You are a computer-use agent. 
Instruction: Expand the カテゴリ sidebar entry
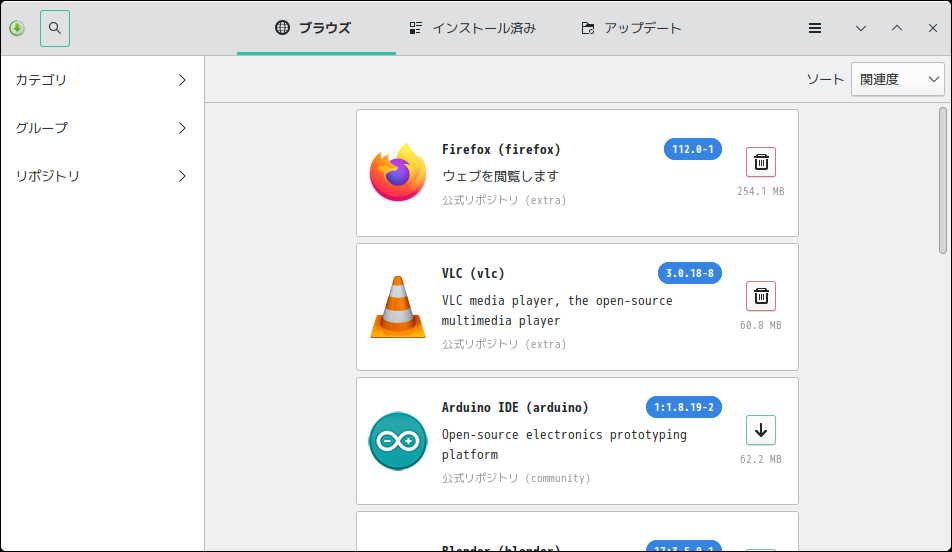102,80
